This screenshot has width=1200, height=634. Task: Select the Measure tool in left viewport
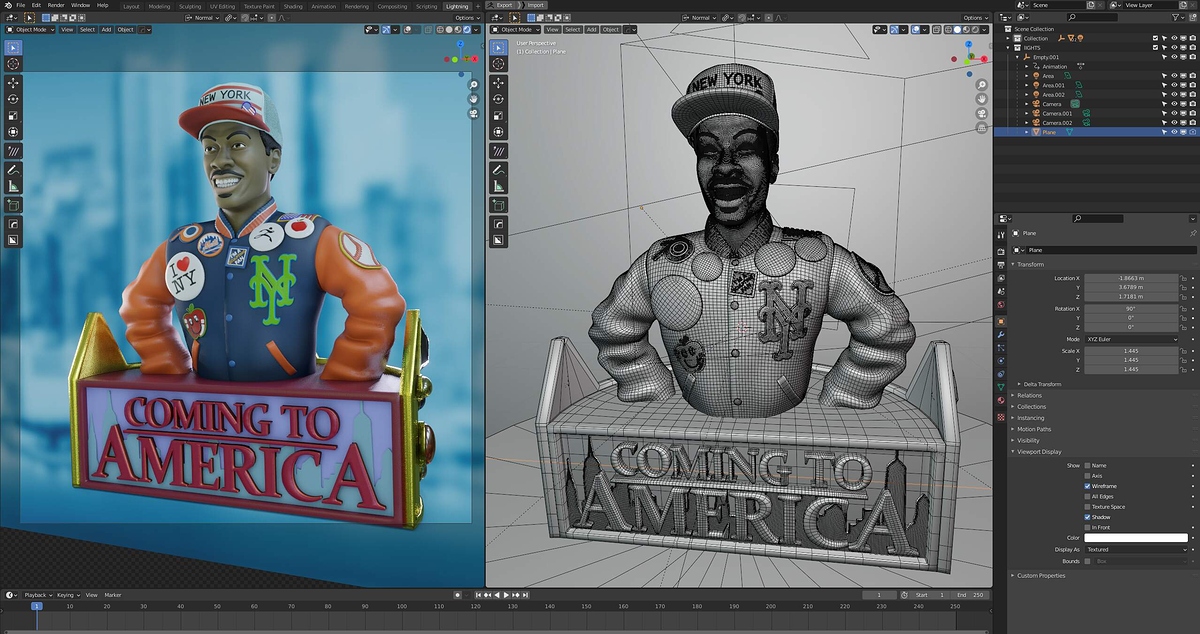pos(13,186)
